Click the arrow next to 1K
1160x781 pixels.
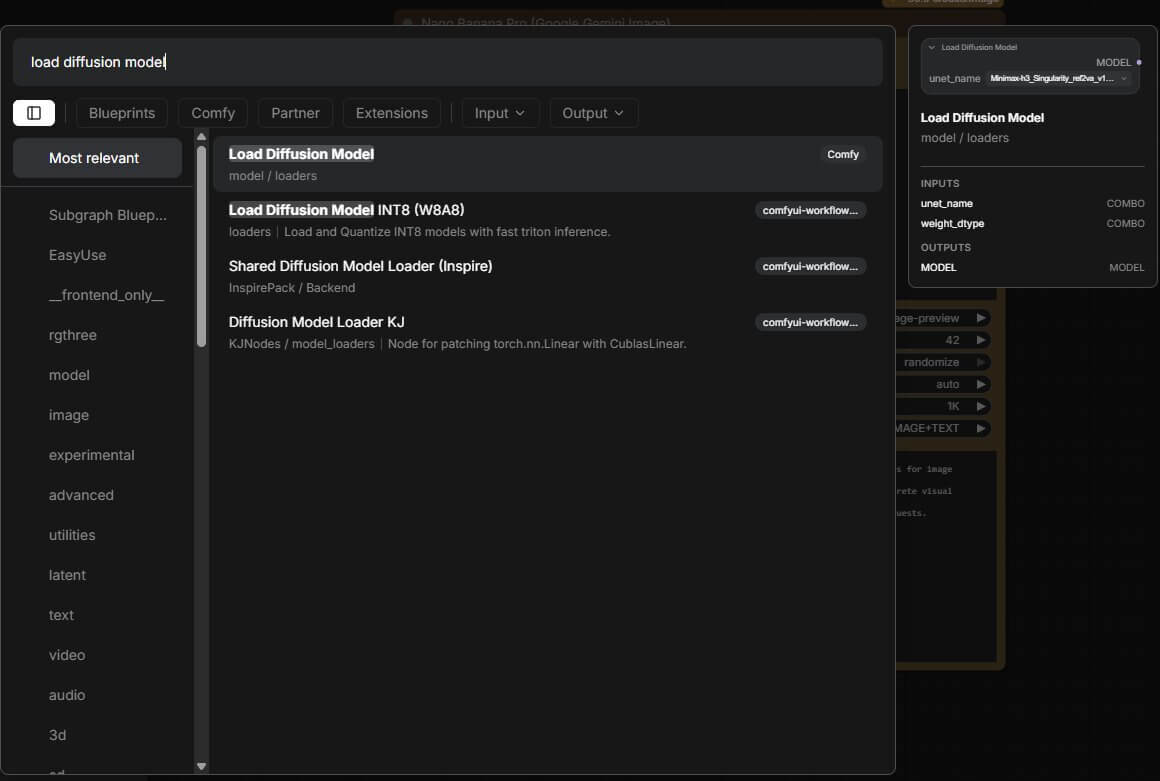click(x=981, y=406)
